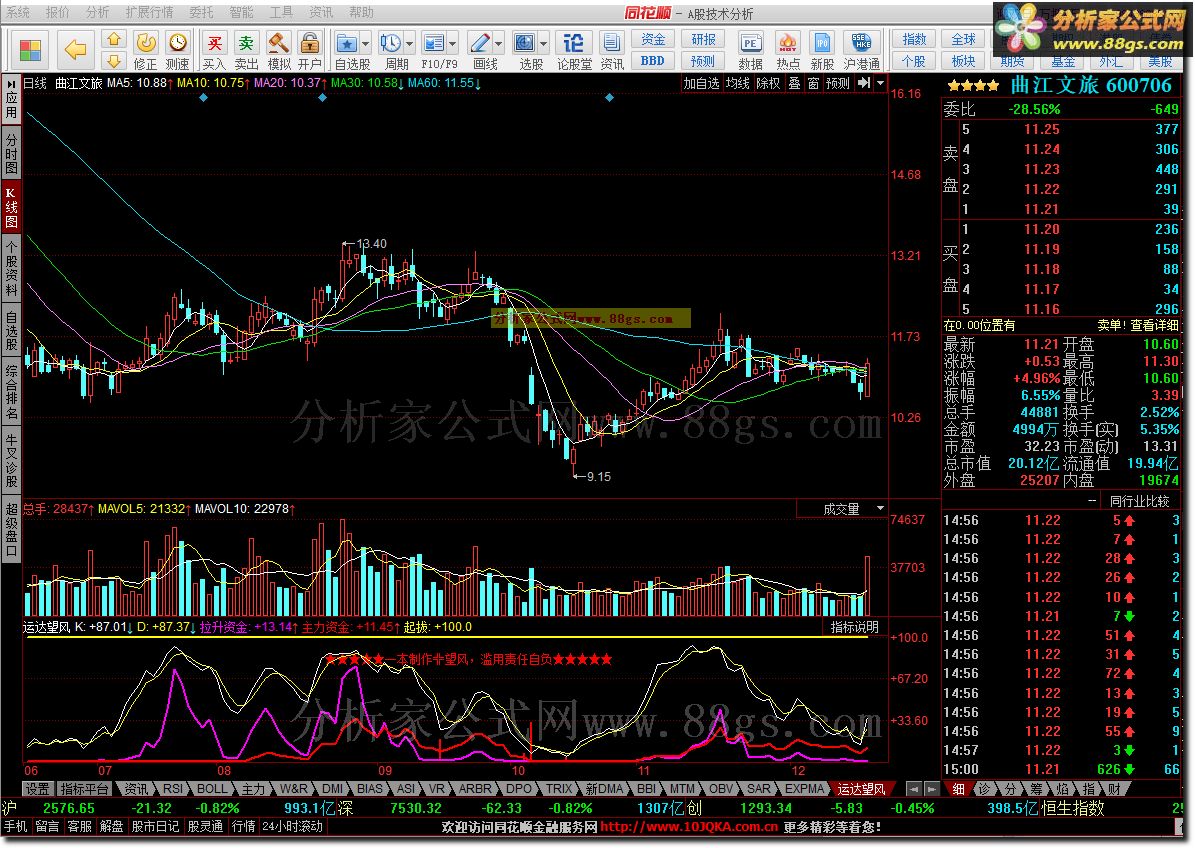This screenshot has width=1195, height=848.
Task: Toggle the 除权 ex-rights adjustment
Action: point(768,83)
